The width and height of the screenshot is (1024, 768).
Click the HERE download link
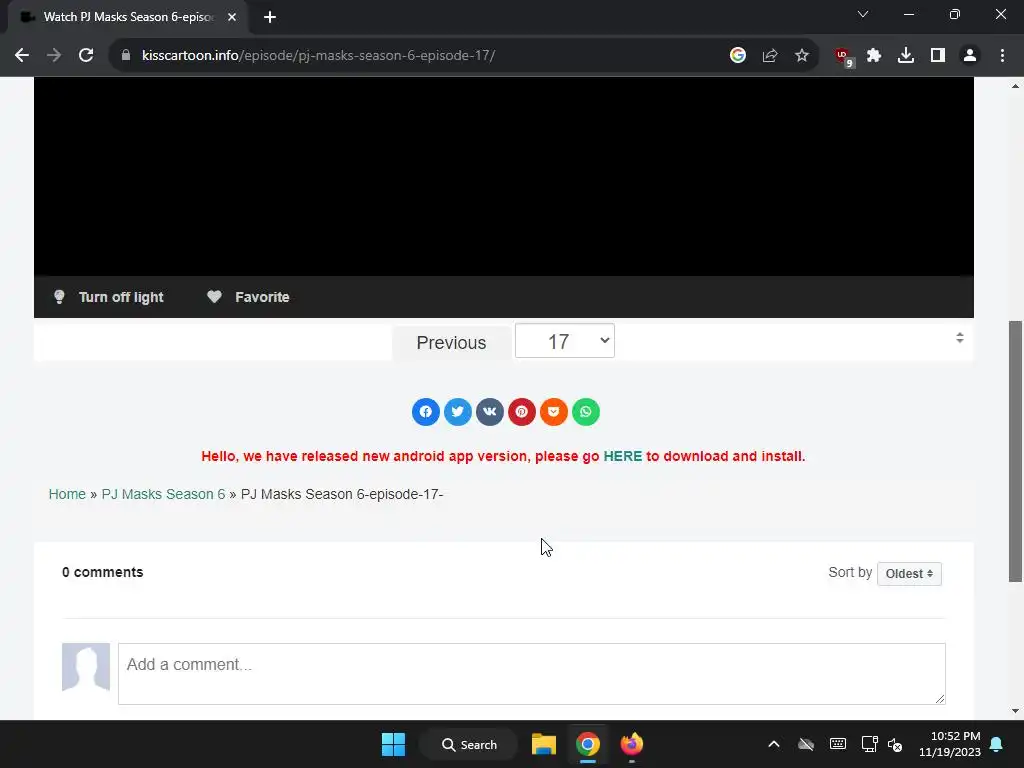click(622, 456)
